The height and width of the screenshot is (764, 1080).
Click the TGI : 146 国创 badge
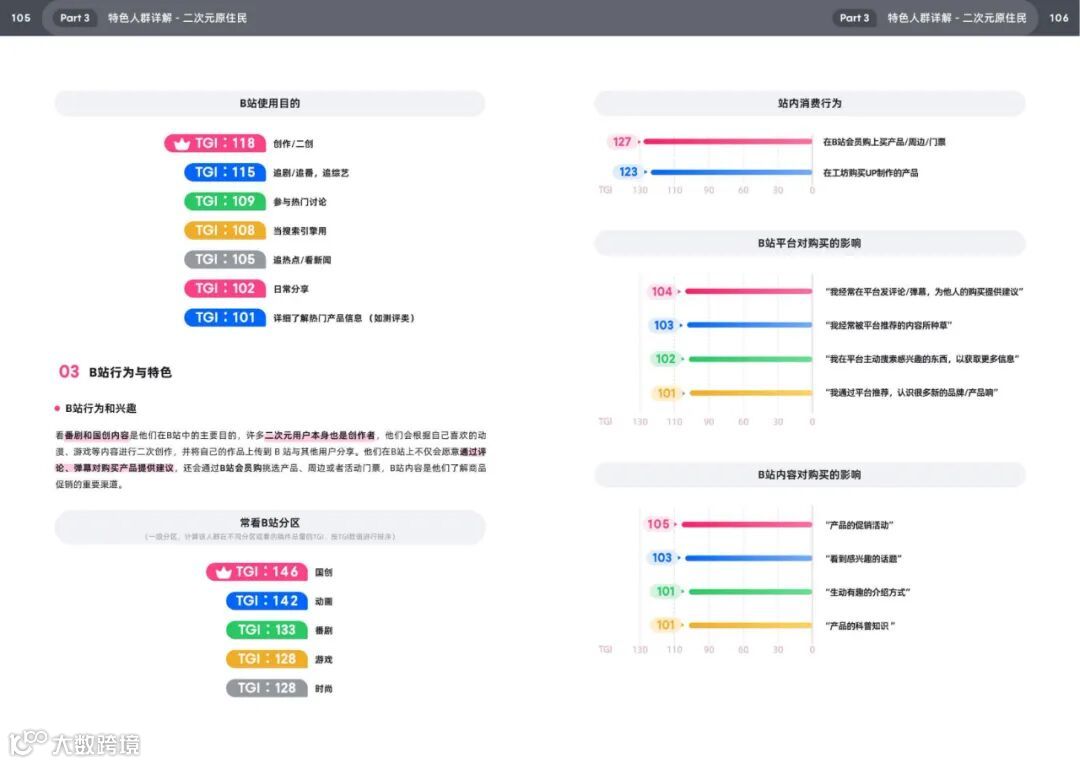coord(257,572)
